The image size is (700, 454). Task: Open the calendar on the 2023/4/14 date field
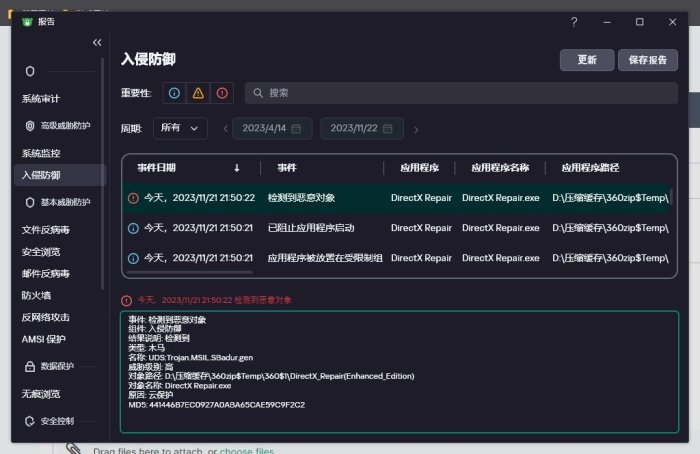point(296,129)
